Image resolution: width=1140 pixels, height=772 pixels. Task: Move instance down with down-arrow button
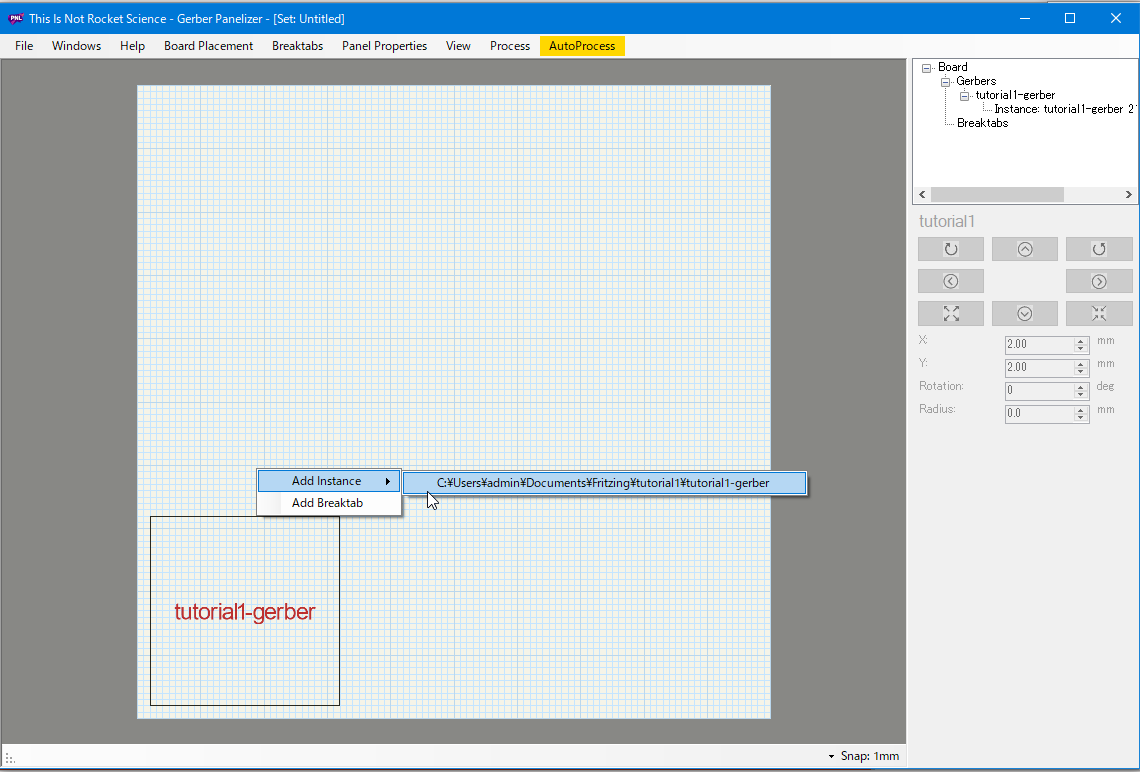(1024, 313)
